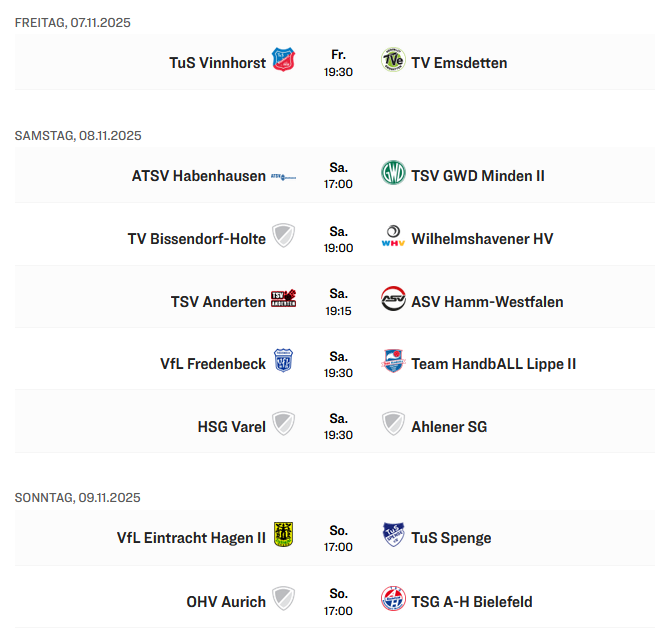The width and height of the screenshot is (655, 633).
Task: Click the TSV GWD Minden II logo
Action: (x=393, y=174)
